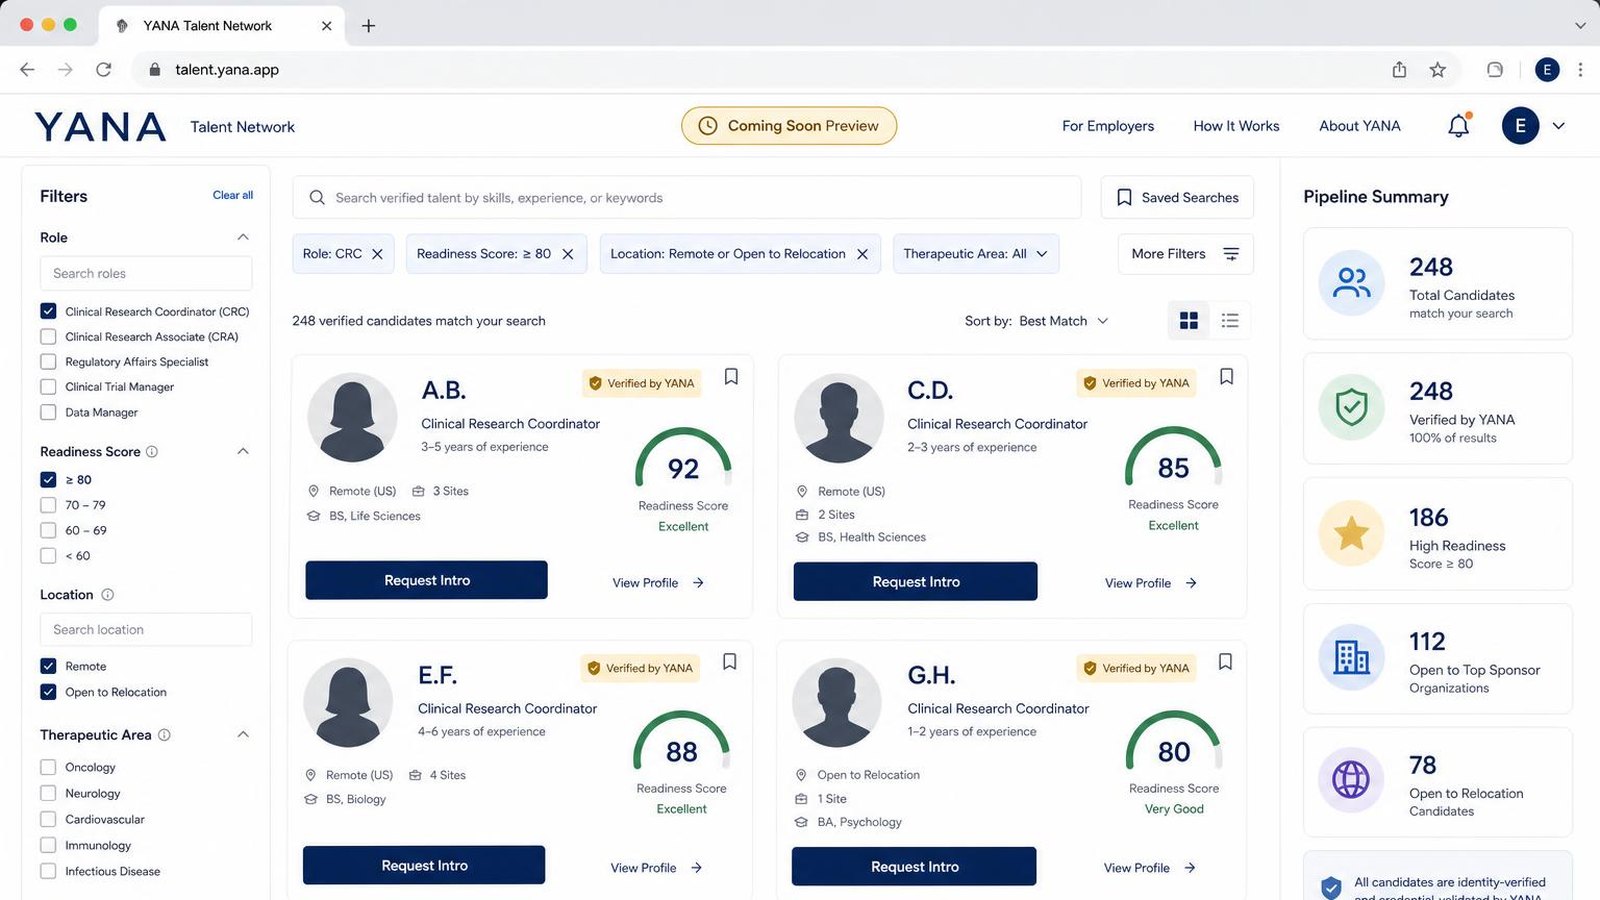Open For Employers nav item
The width and height of the screenshot is (1600, 900).
(1108, 126)
